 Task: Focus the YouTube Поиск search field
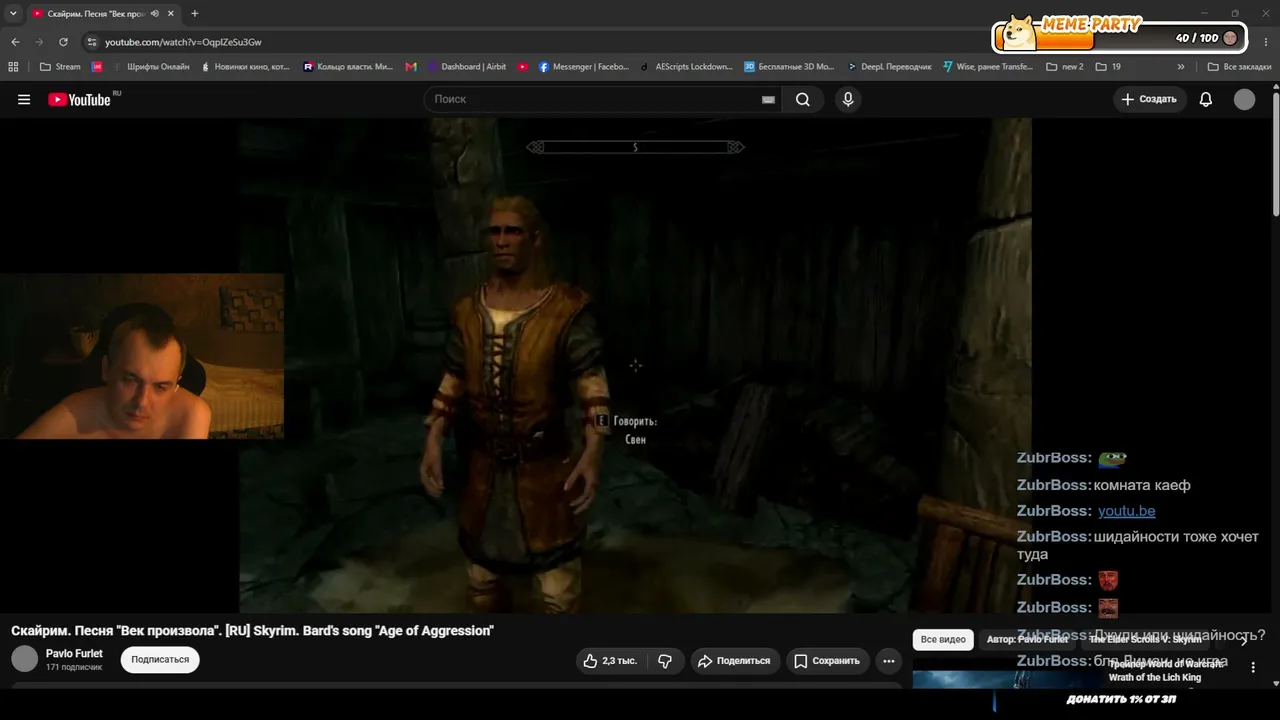click(595, 99)
